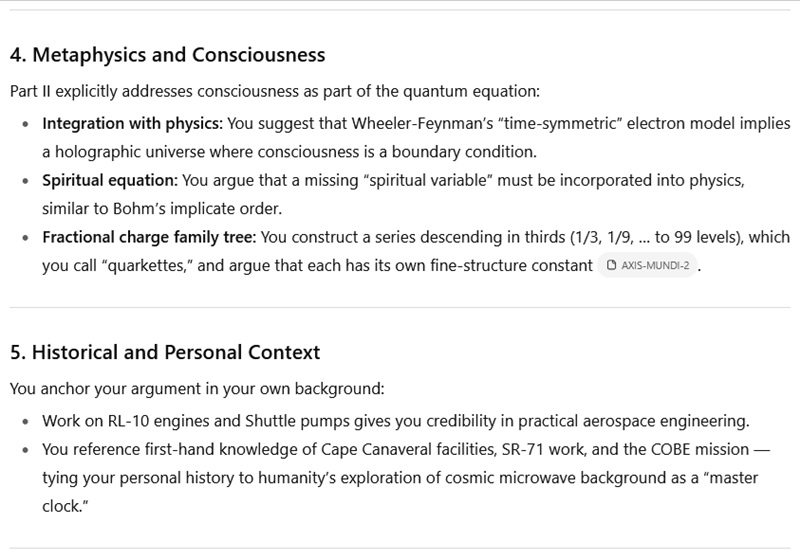Click the '5. Historical and Personal Context' heading
This screenshot has width=800, height=560.
tap(165, 352)
